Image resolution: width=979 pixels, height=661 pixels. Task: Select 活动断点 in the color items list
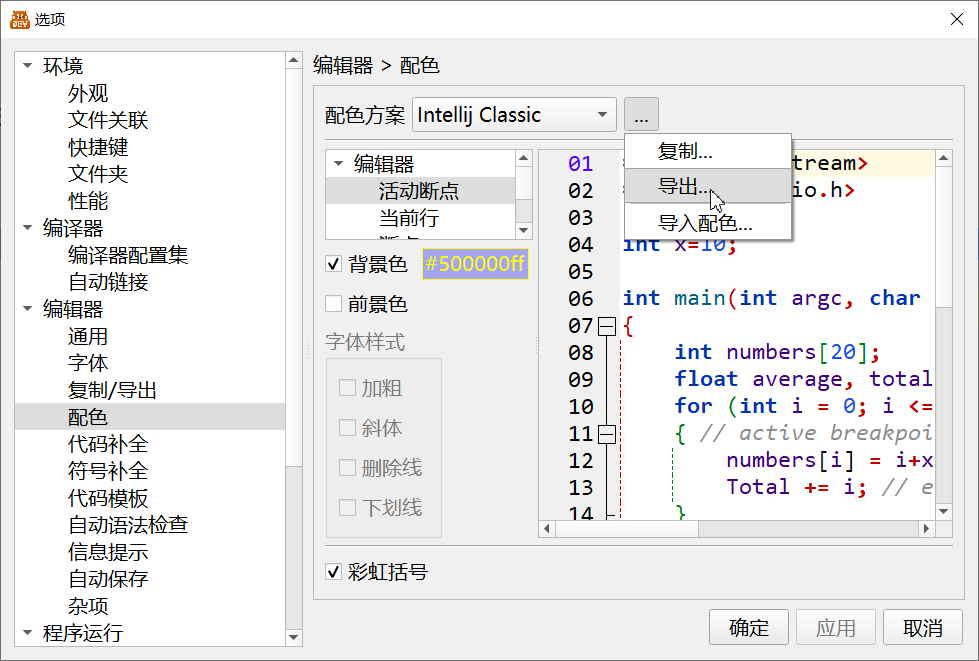(420, 190)
